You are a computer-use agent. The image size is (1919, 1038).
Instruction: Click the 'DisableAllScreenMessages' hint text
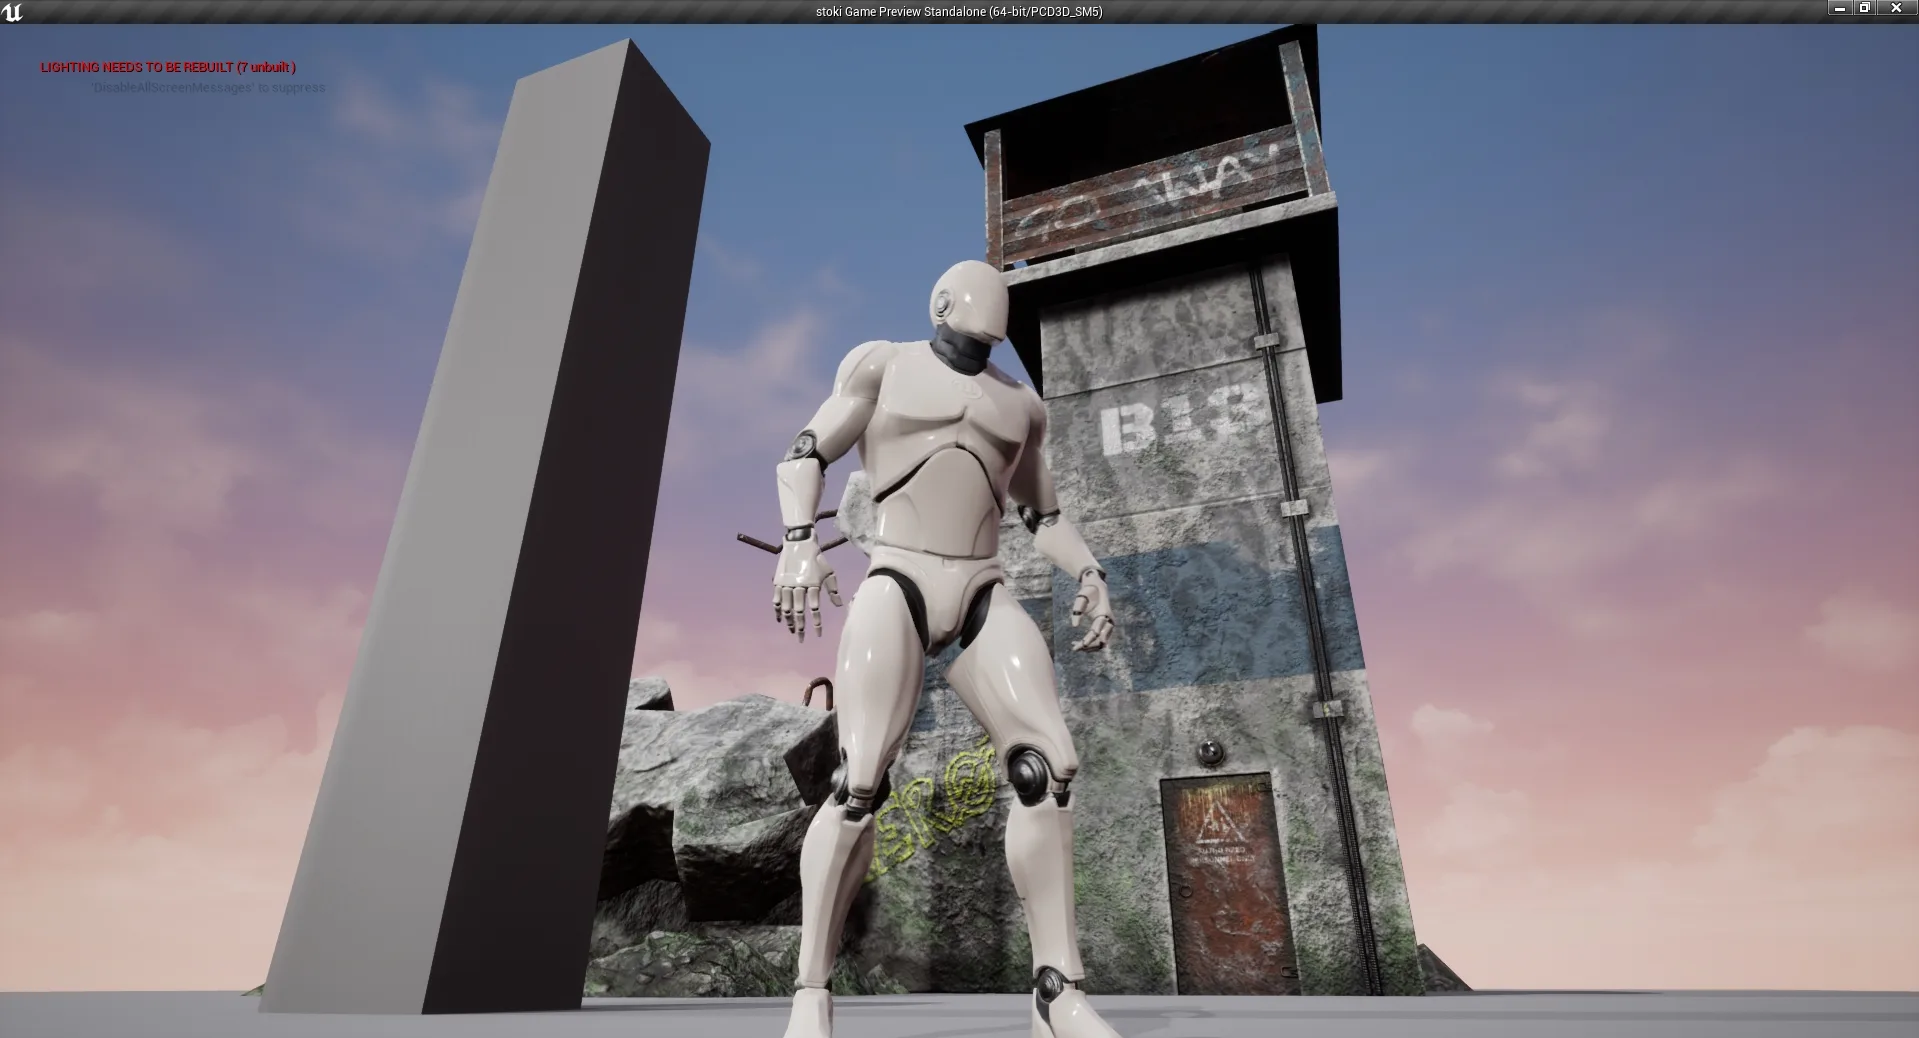tap(208, 87)
